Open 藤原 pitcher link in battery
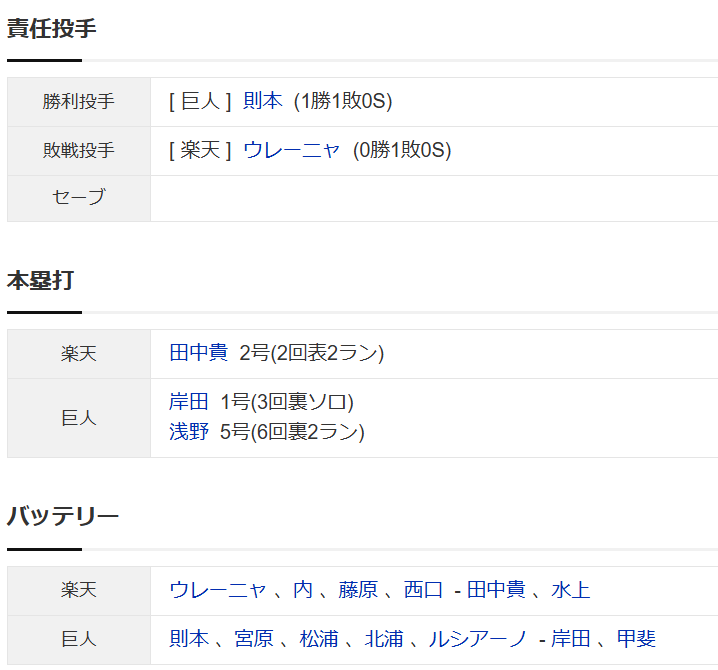The image size is (718, 670). [x=358, y=589]
